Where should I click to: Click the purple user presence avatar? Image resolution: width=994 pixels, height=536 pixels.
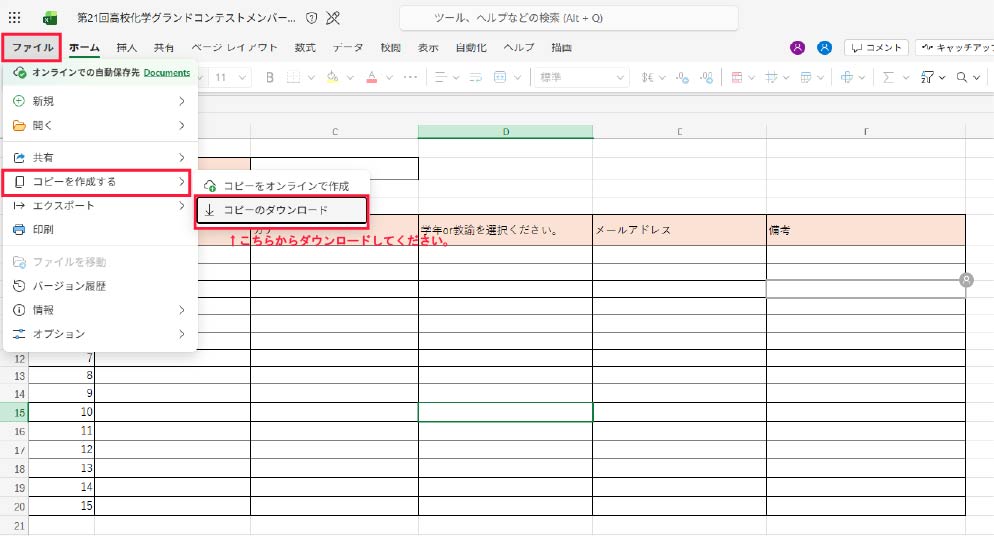point(797,48)
